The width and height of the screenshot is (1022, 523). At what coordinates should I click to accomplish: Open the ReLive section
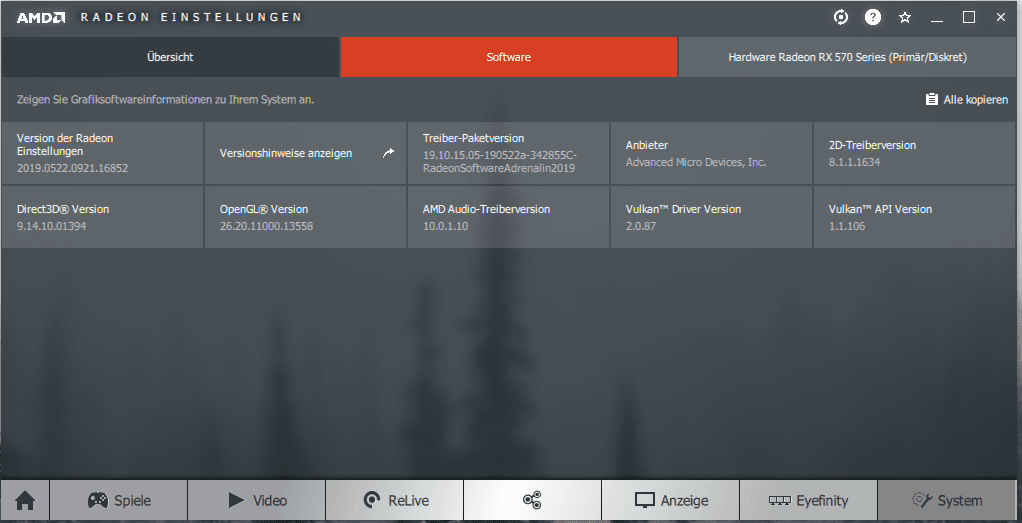[395, 501]
